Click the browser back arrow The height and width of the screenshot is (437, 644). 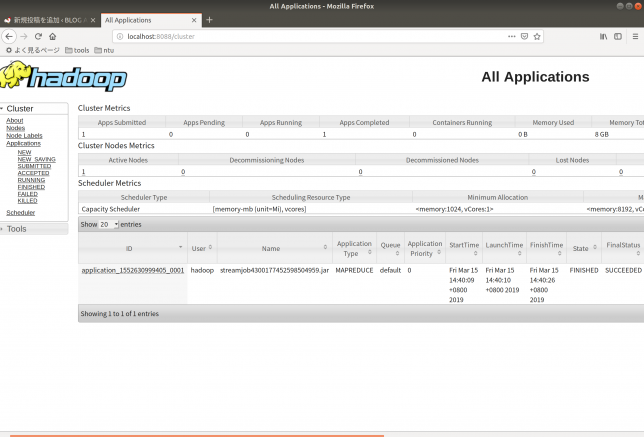(x=10, y=36)
